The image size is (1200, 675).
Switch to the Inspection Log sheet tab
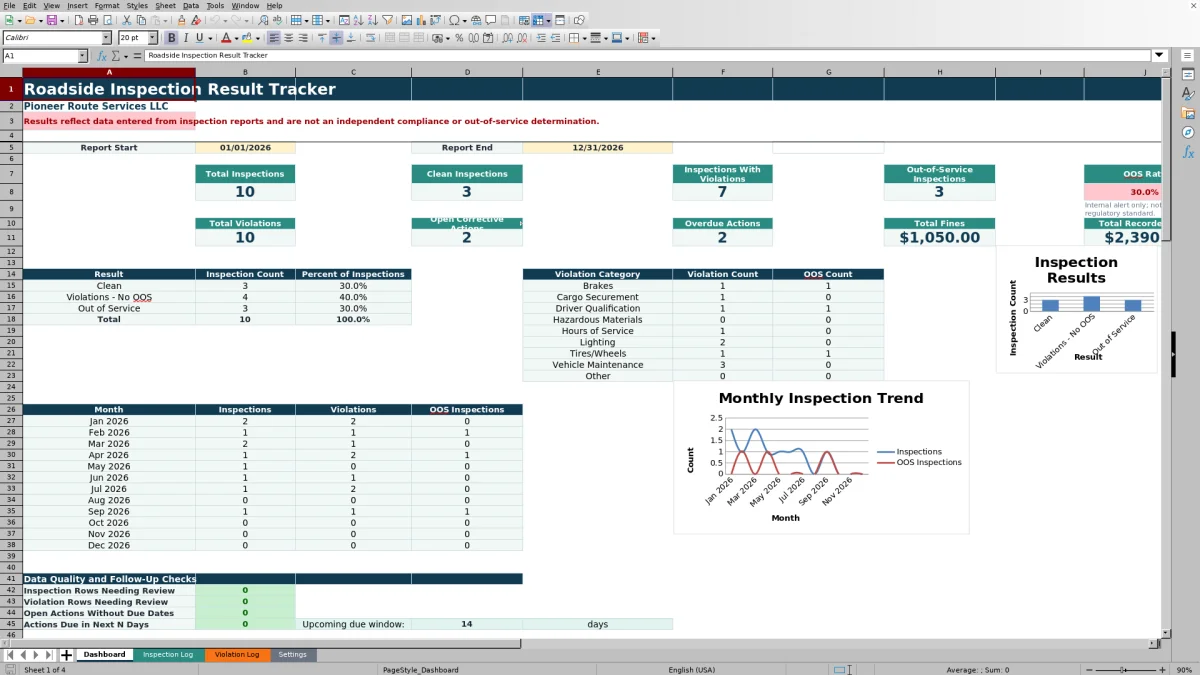pyautogui.click(x=168, y=655)
